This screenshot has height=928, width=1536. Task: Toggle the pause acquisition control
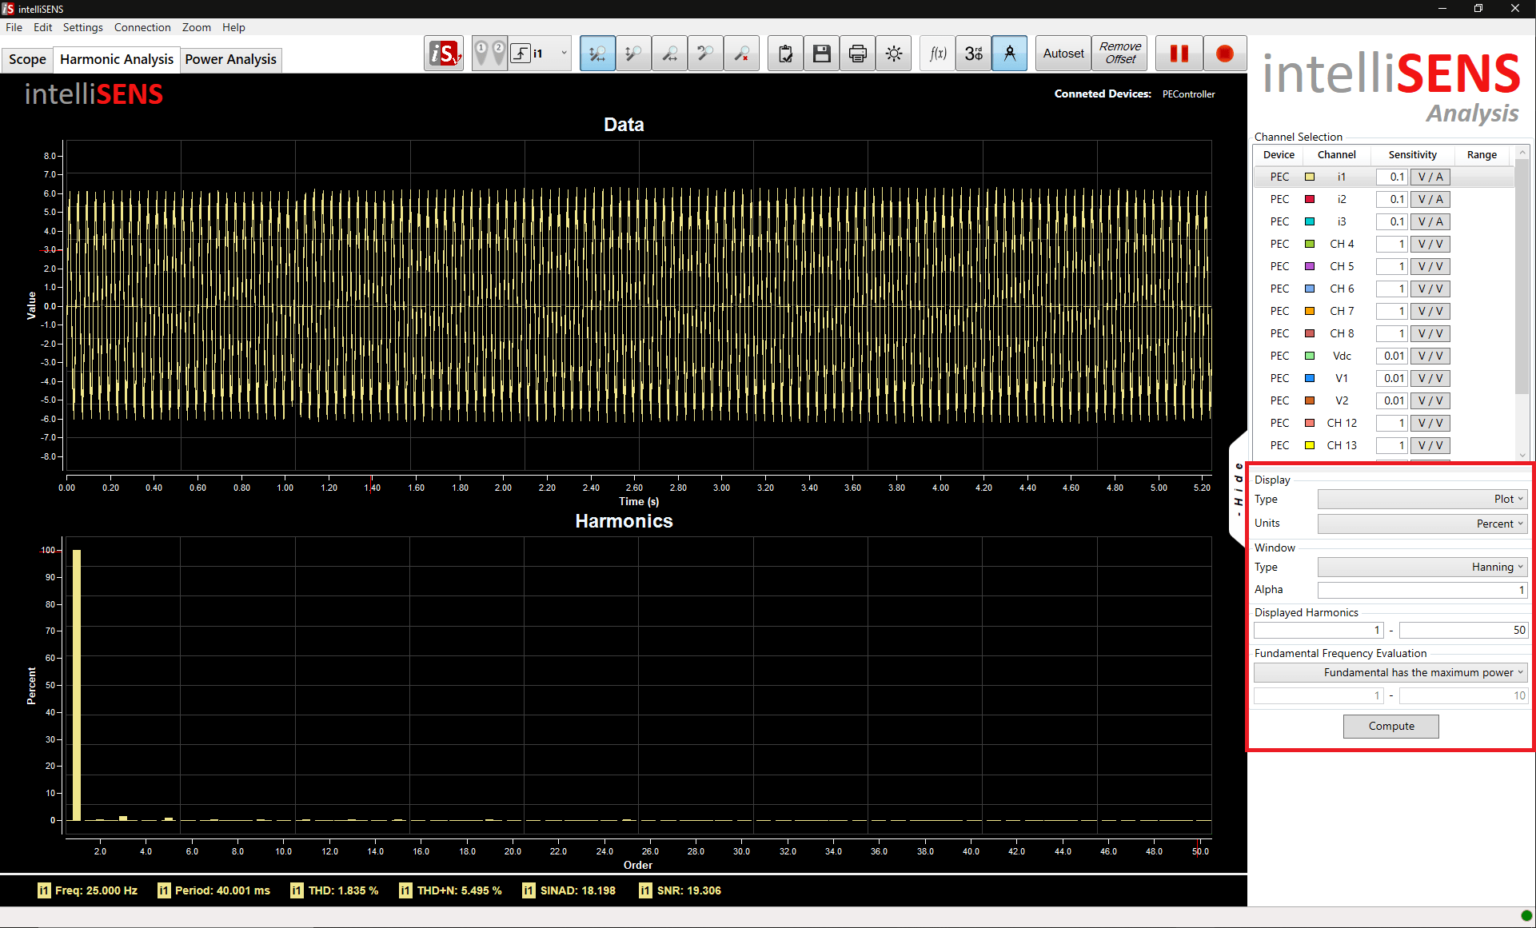tap(1178, 53)
